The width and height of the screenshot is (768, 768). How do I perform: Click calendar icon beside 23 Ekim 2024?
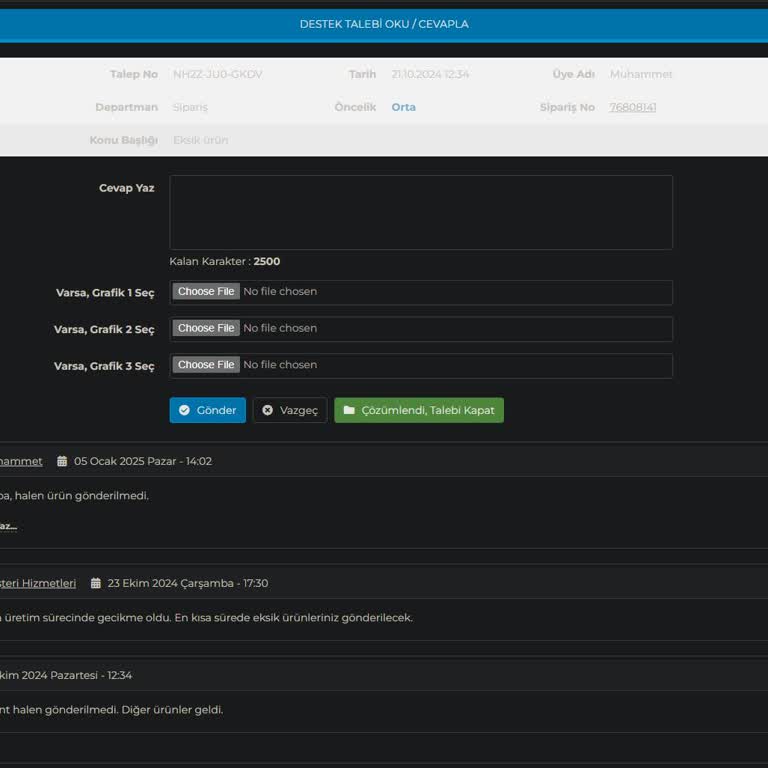96,584
